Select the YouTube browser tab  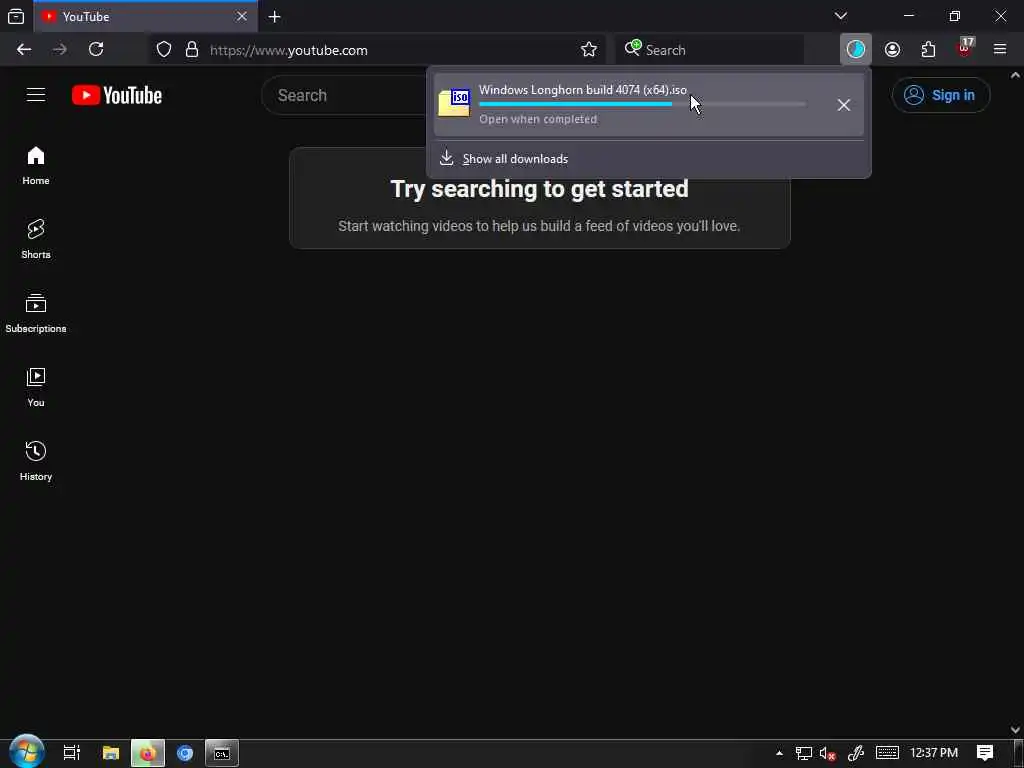click(146, 16)
